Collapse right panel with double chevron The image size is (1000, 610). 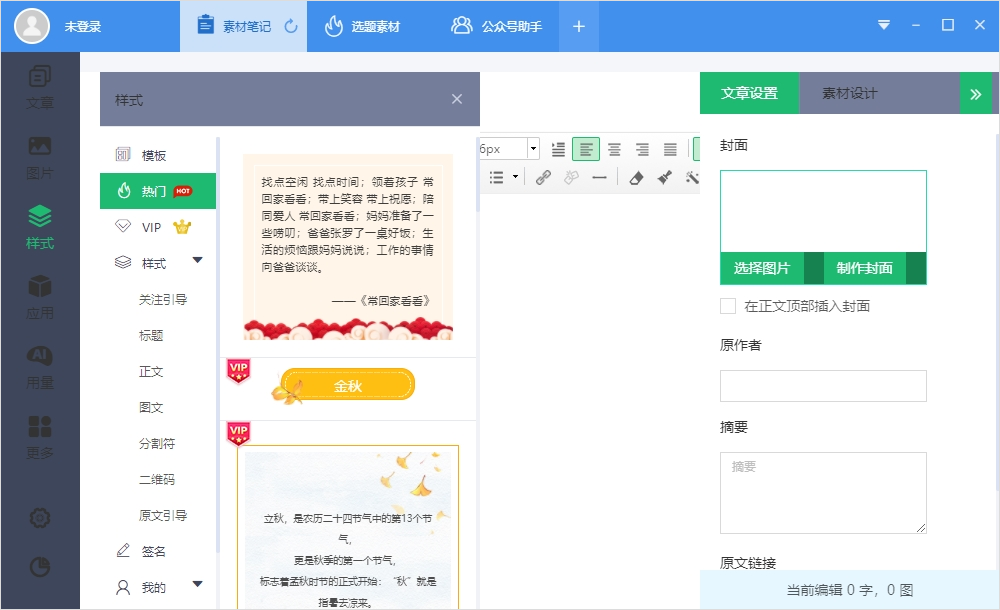coord(976,94)
